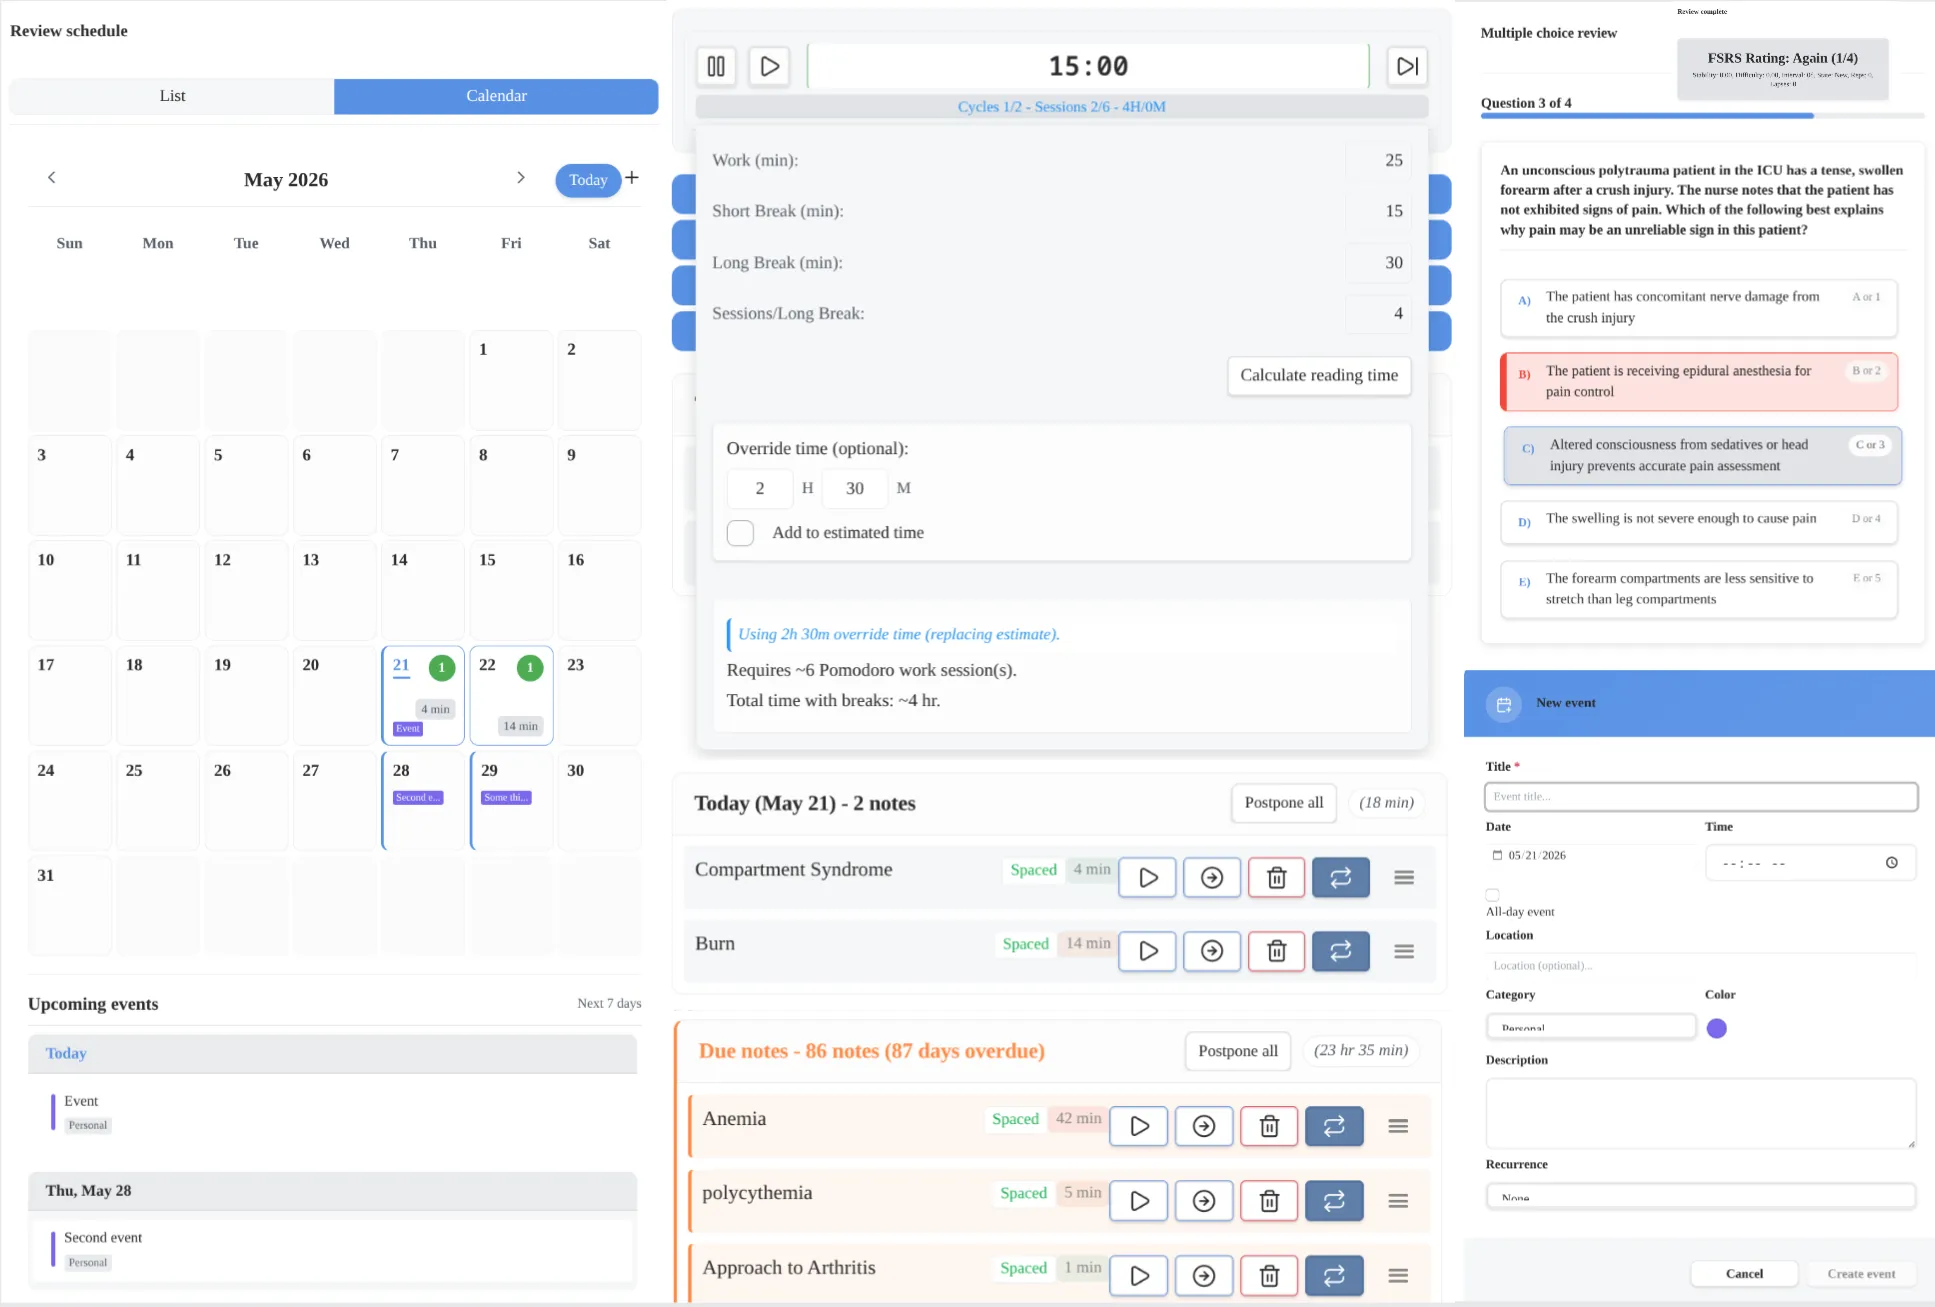Screen dimensions: 1935x1307
Task: Toggle repeat icon for Anemia
Action: point(1334,1126)
